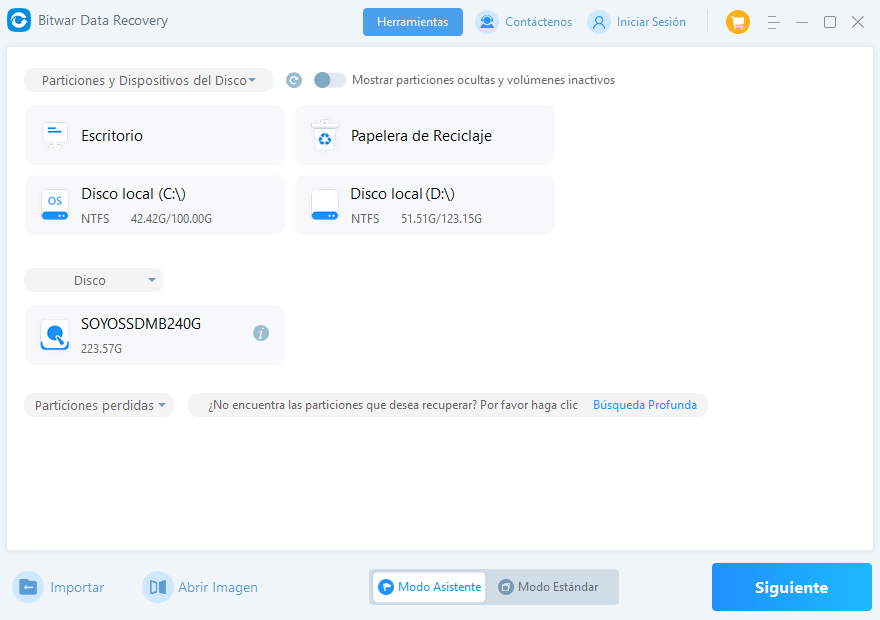Expand the Particiones perdidas dropdown
Screen dimensions: 880x620
tap(99, 405)
